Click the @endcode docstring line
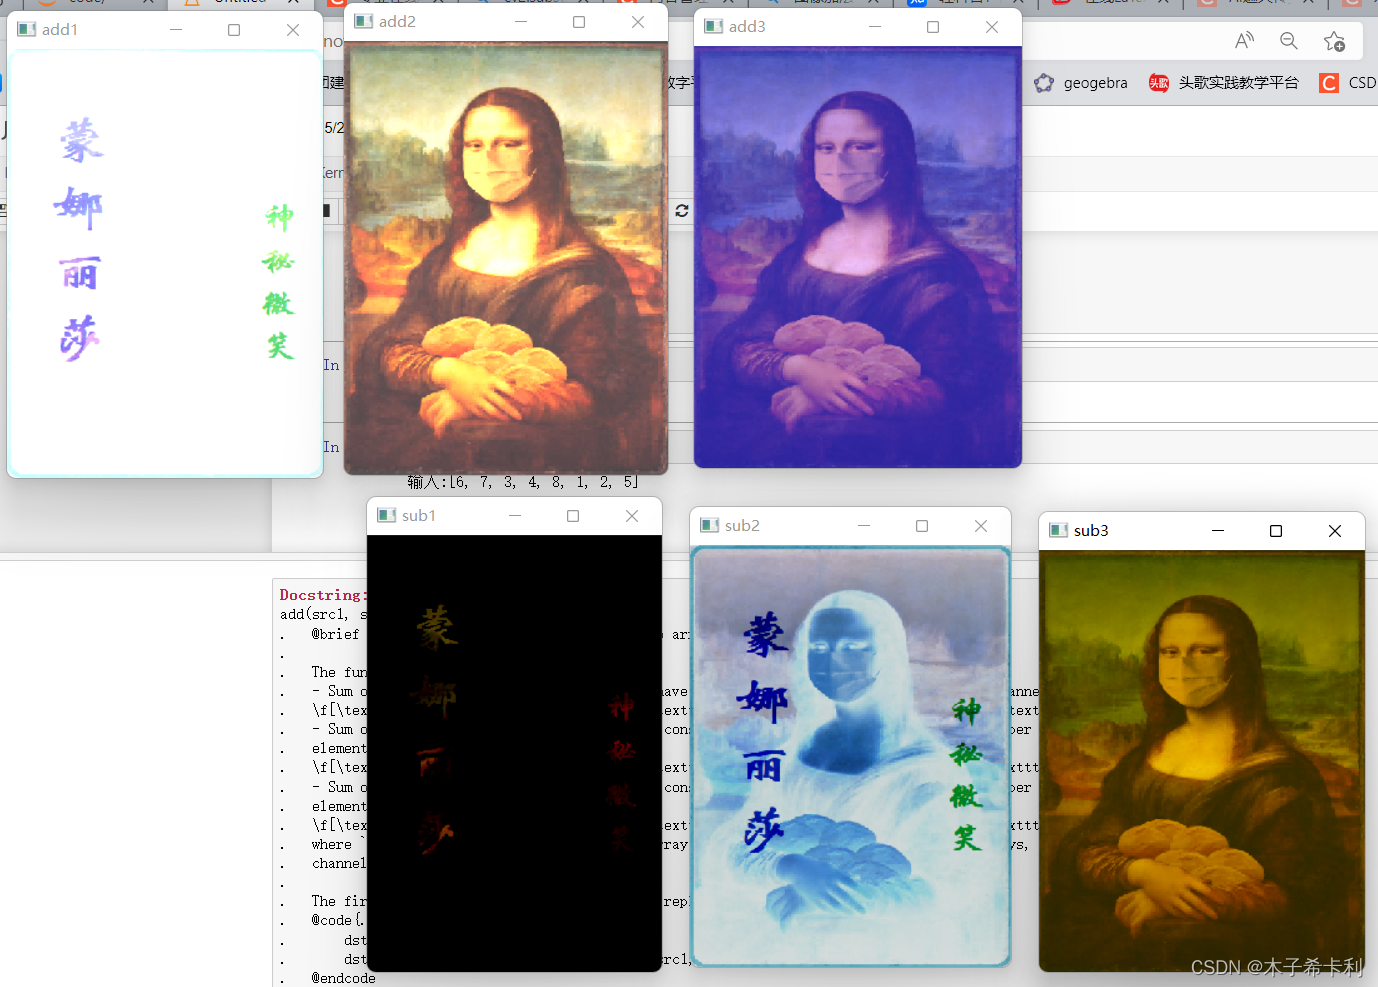This screenshot has width=1378, height=987. click(343, 978)
